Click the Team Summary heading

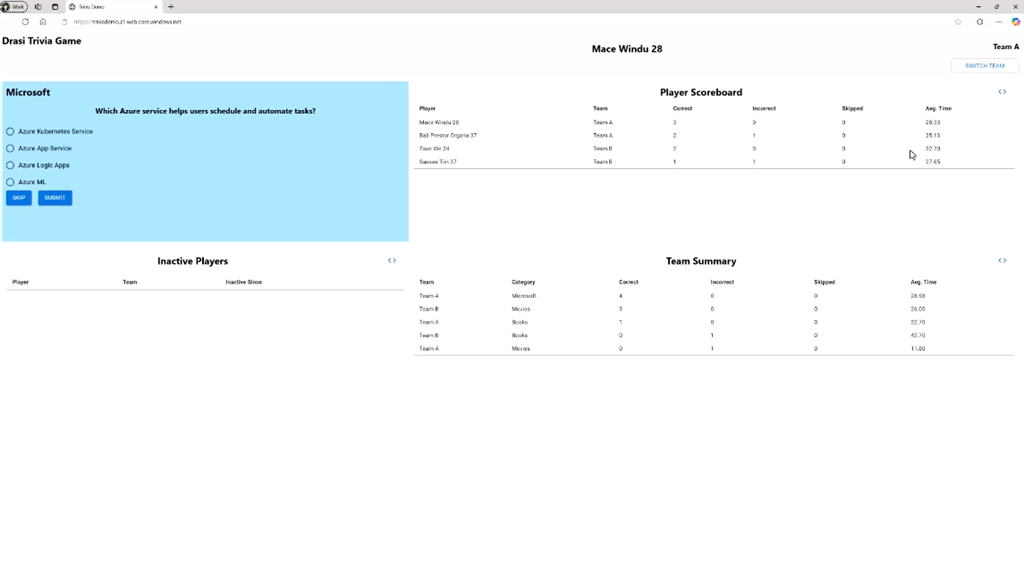[x=701, y=261]
